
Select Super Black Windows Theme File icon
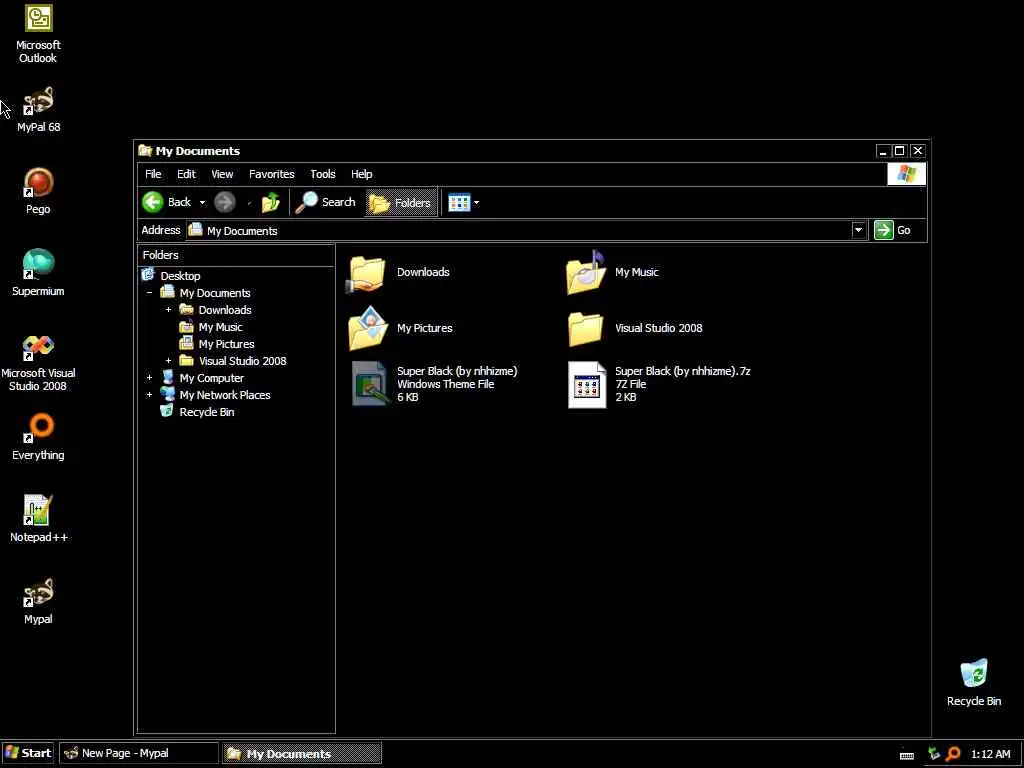coord(369,384)
